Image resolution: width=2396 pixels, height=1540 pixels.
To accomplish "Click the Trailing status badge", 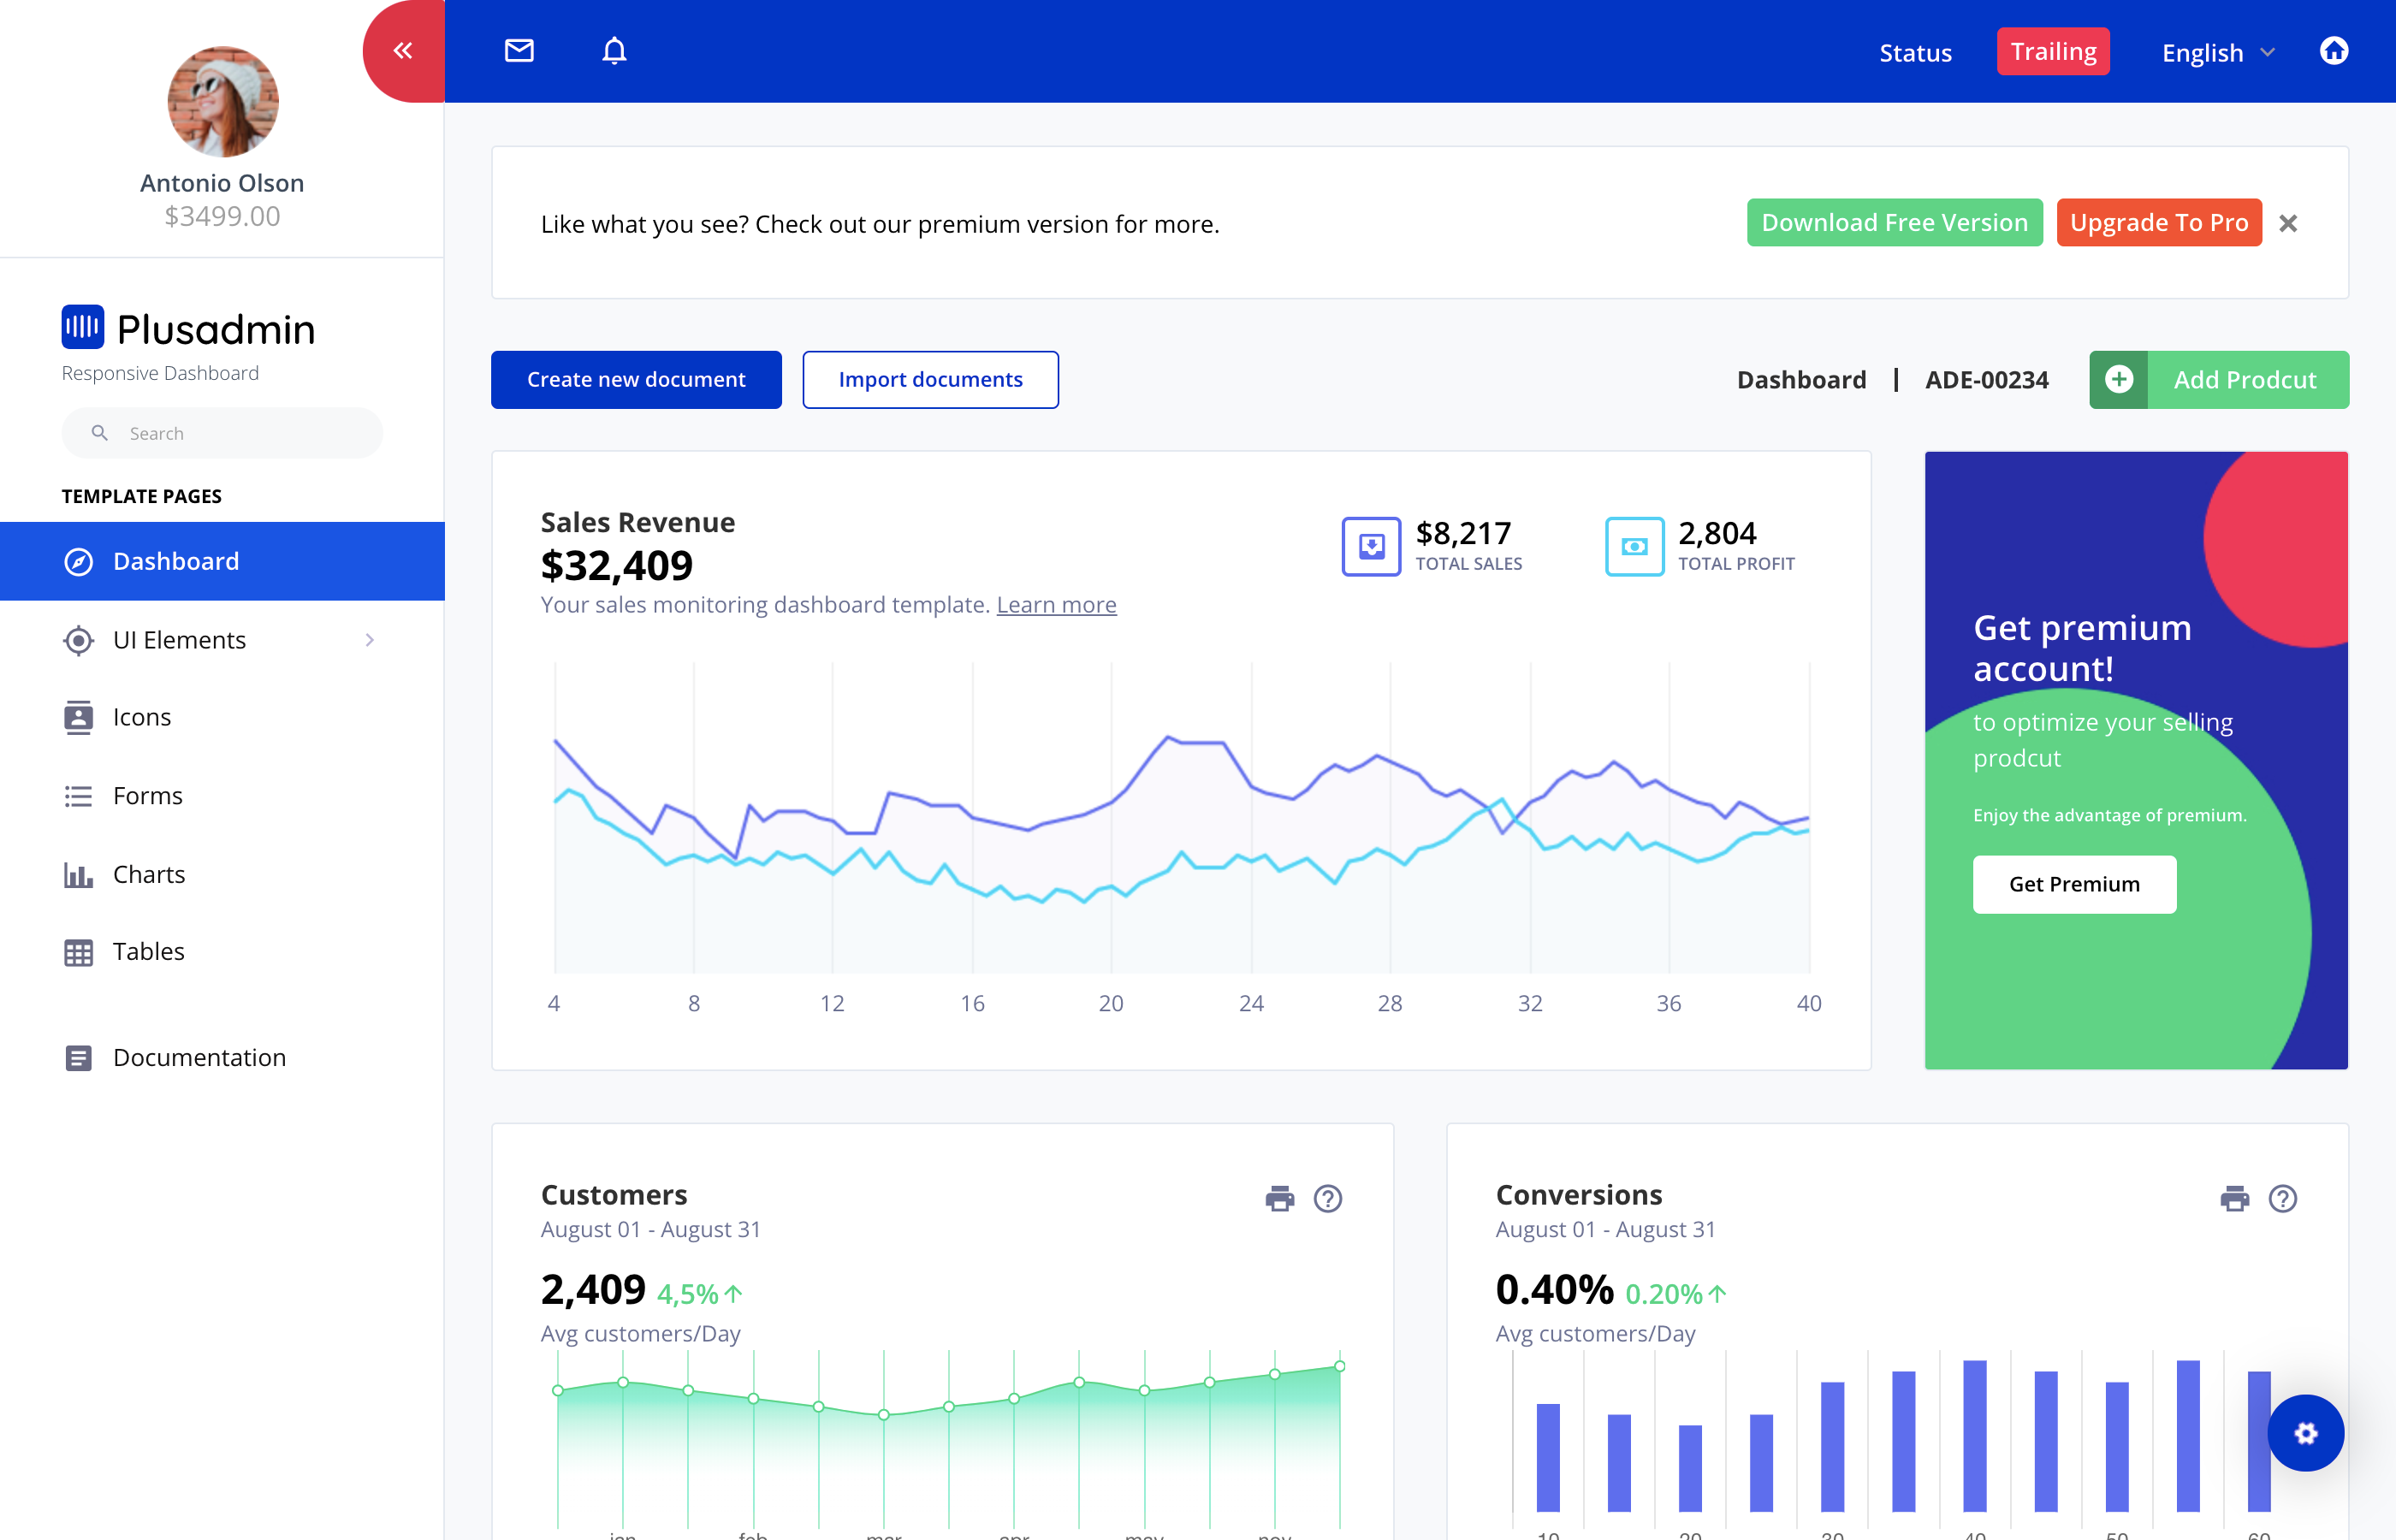I will tap(2053, 51).
